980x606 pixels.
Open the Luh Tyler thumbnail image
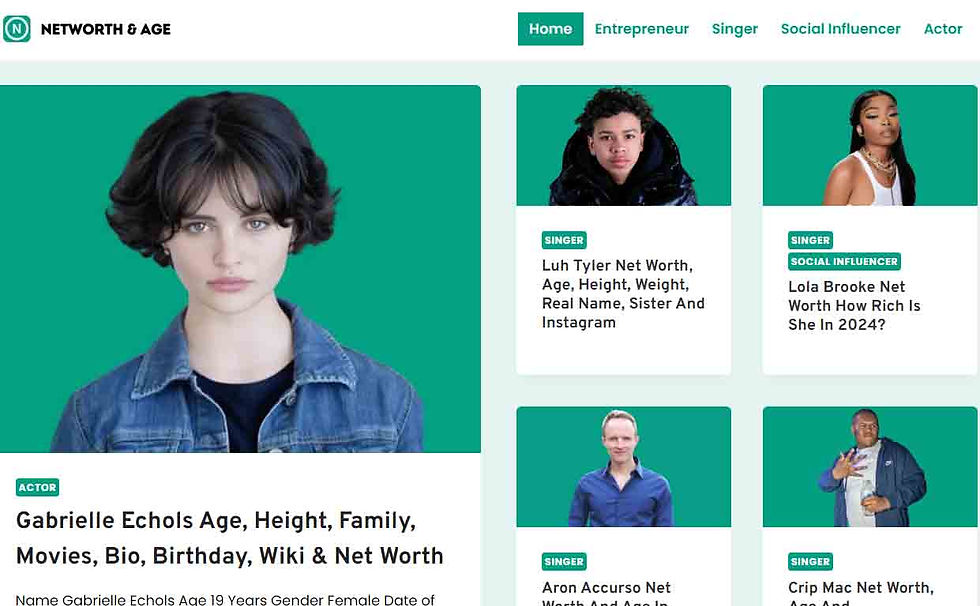coord(623,146)
